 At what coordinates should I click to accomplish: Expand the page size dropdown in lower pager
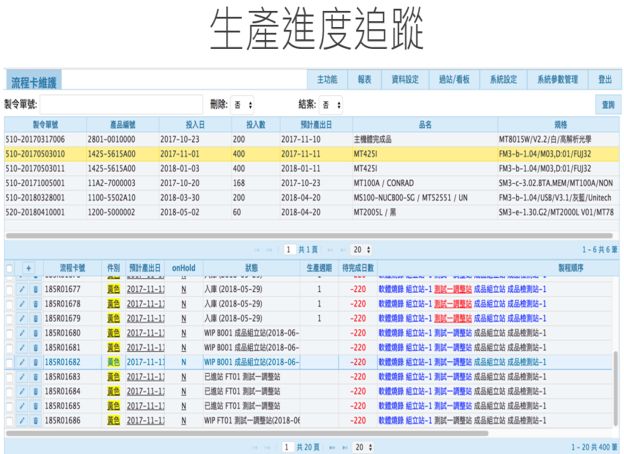(354, 444)
